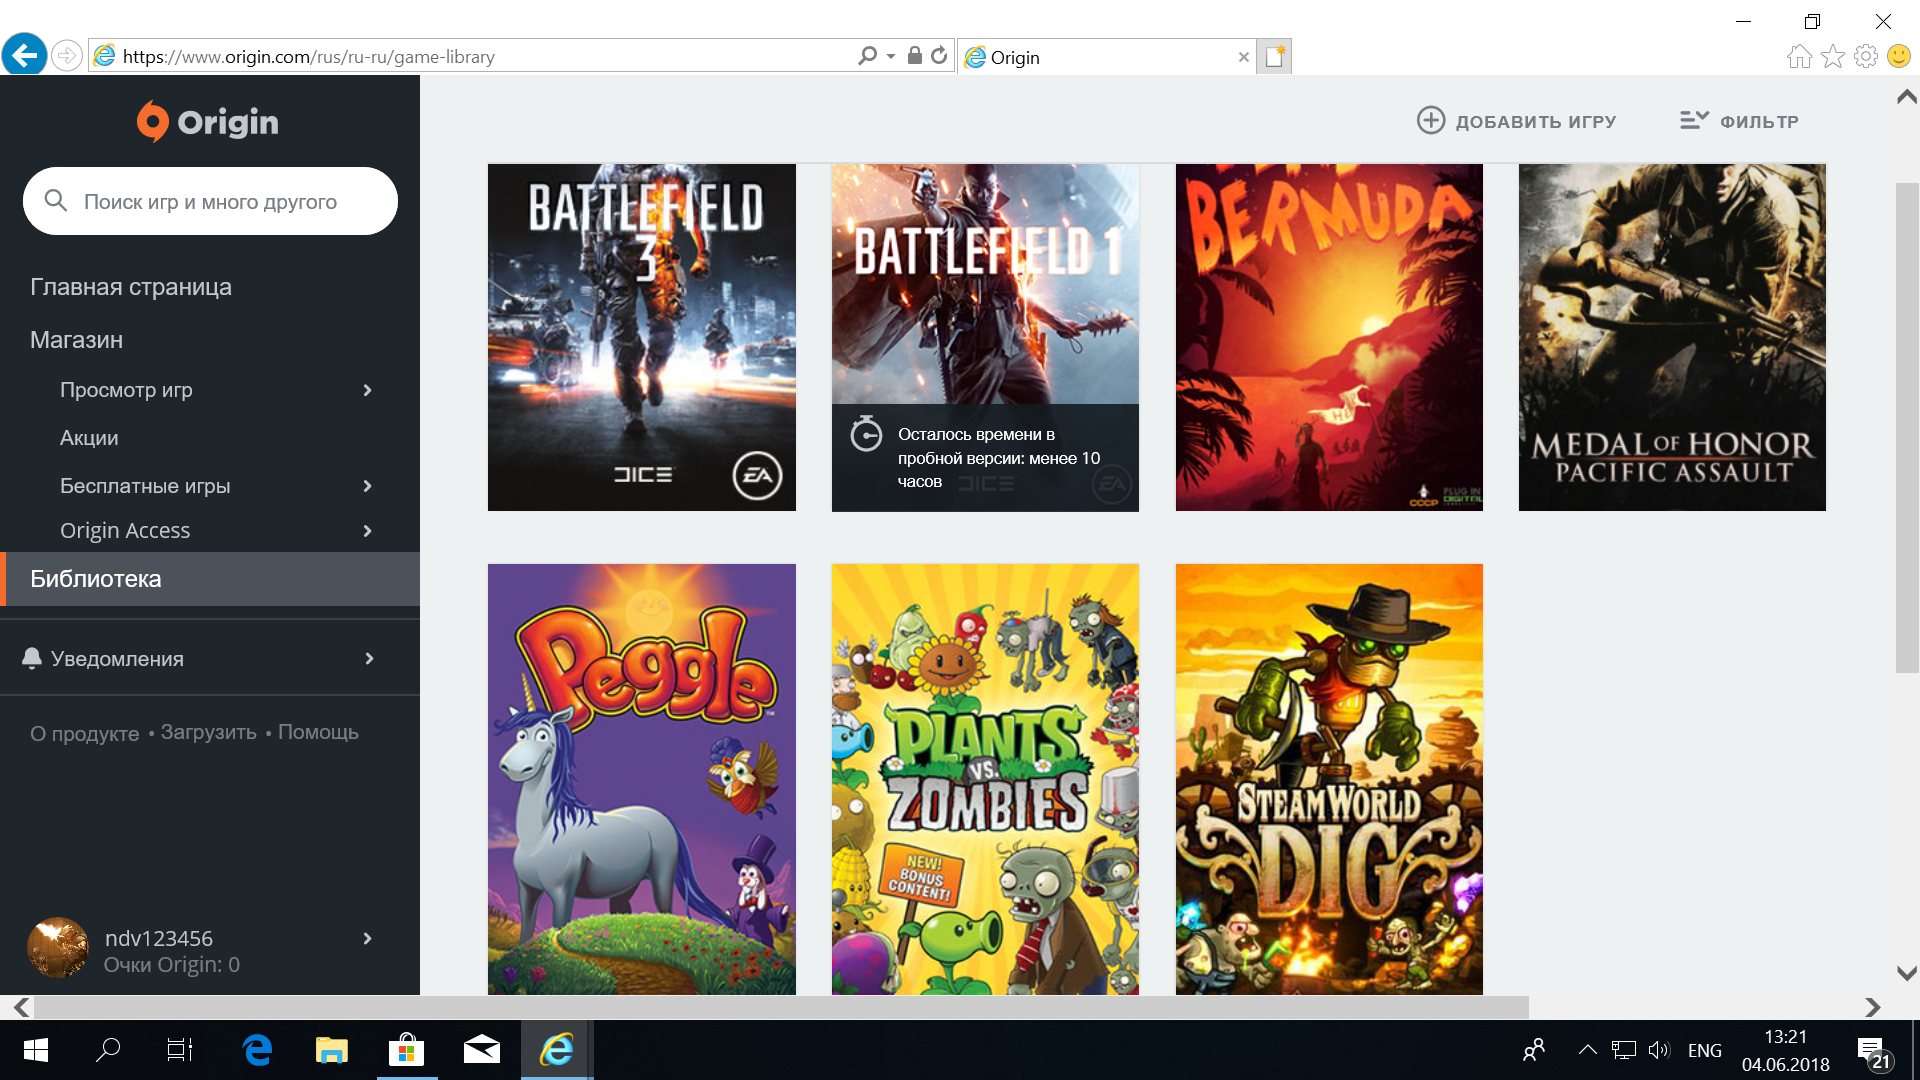Click ФИЛЬТР button
Image resolution: width=1920 pixels, height=1080 pixels.
(x=1739, y=121)
